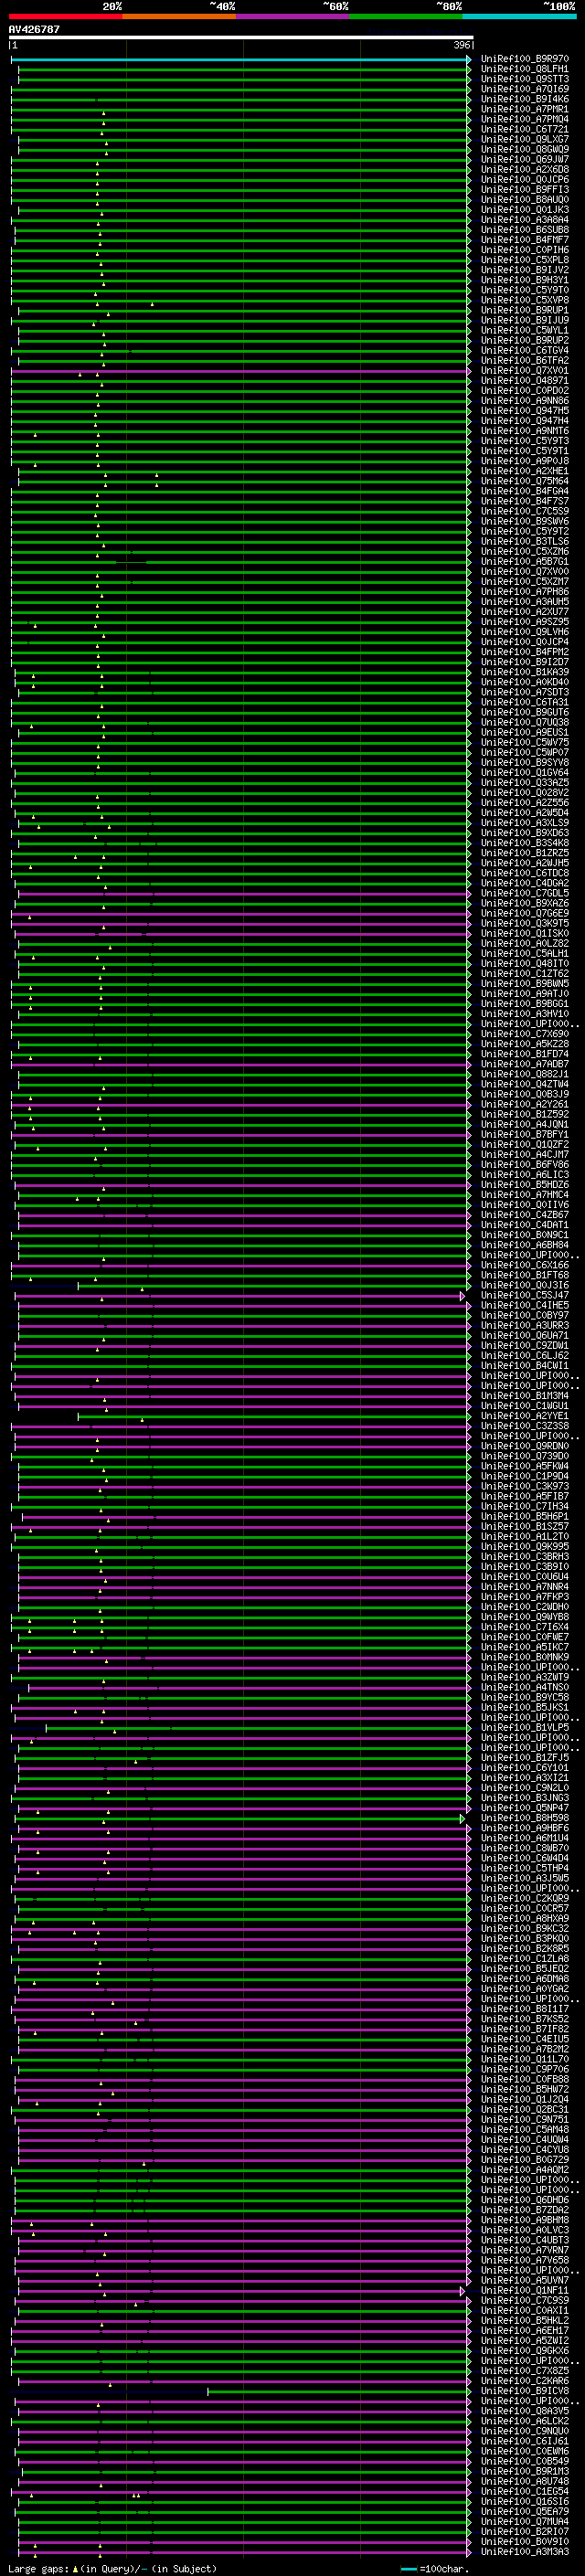This screenshot has height=2576, width=585.
Task: Click the UniRef100_B6SUB8 text
Action: click(x=524, y=230)
